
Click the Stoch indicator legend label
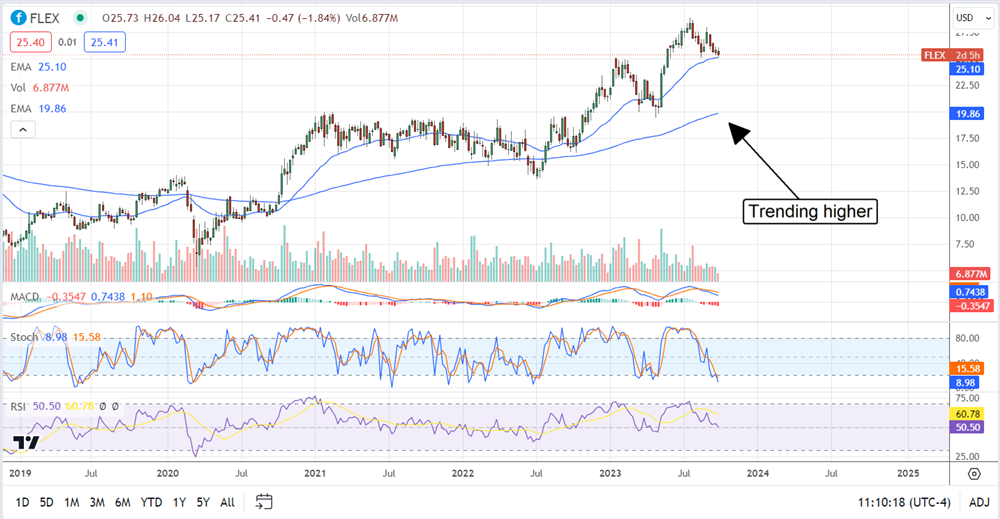23,337
